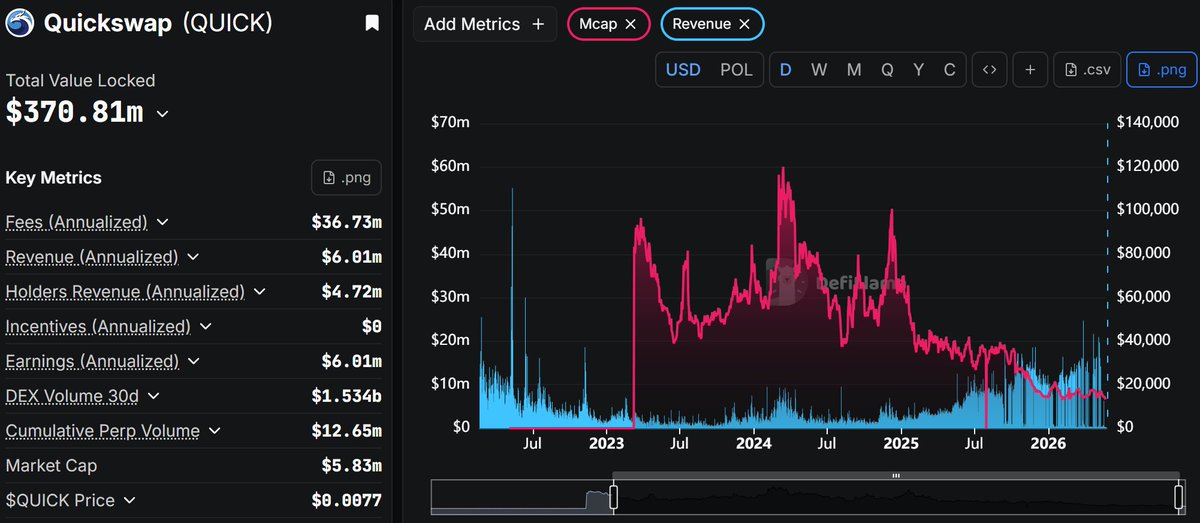Expand Fees (Annualized) details
The width and height of the screenshot is (1200, 523).
(x=162, y=222)
